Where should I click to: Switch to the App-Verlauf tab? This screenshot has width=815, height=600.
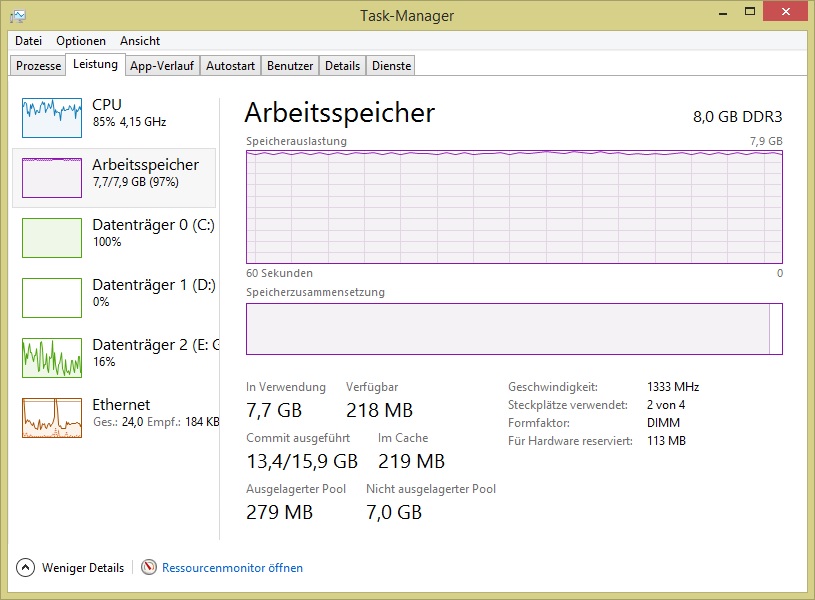click(162, 66)
